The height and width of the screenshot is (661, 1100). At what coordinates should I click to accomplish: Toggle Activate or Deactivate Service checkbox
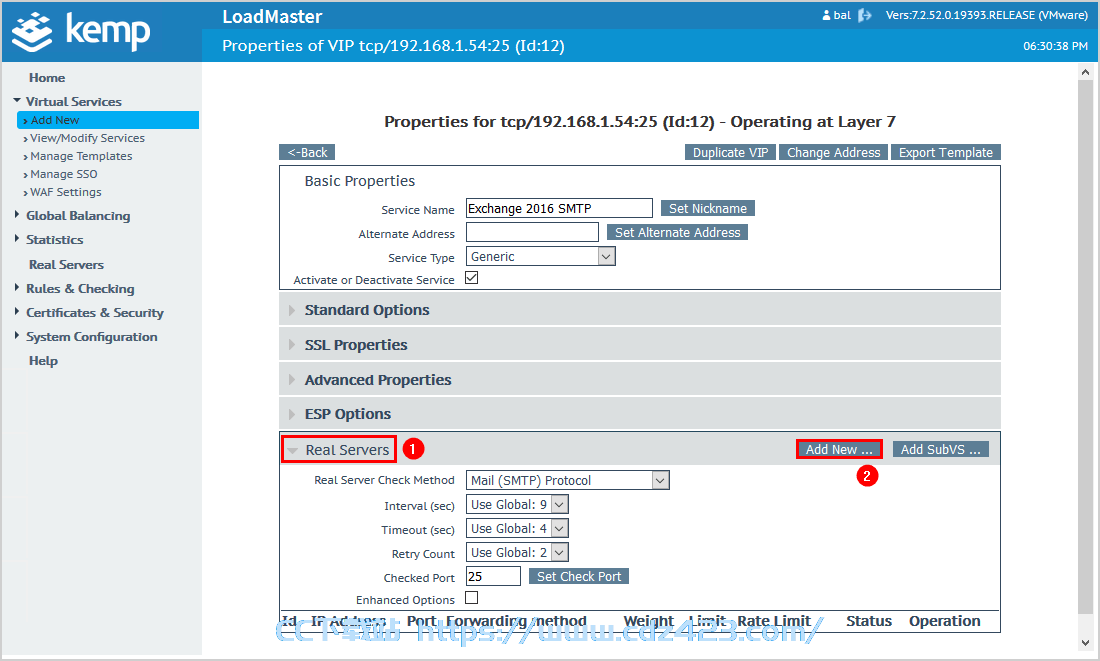pos(471,278)
